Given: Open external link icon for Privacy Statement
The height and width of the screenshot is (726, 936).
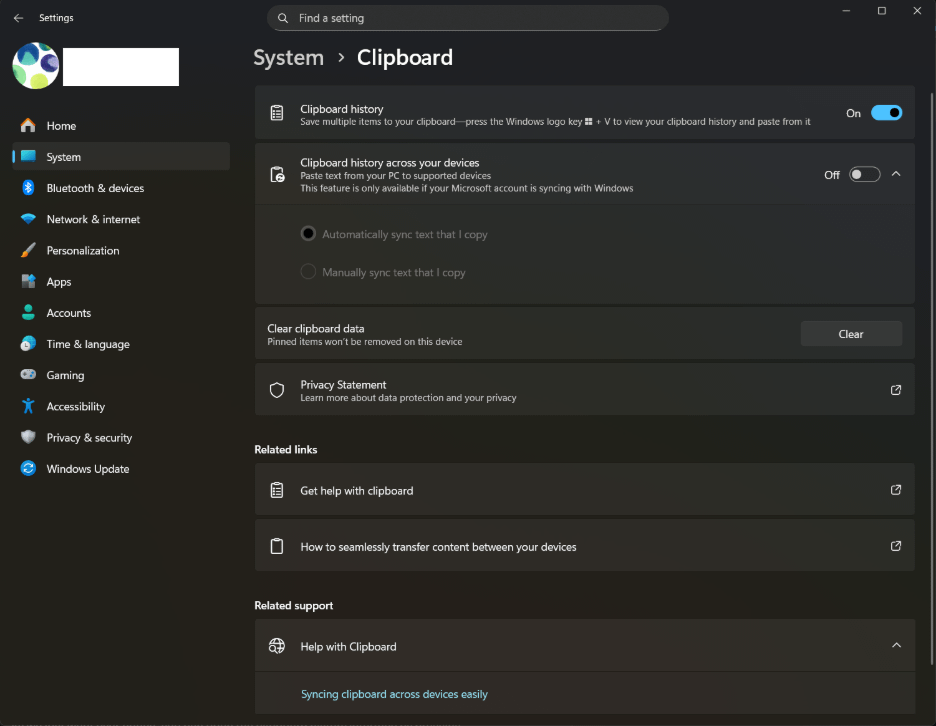Looking at the screenshot, I should pos(895,390).
